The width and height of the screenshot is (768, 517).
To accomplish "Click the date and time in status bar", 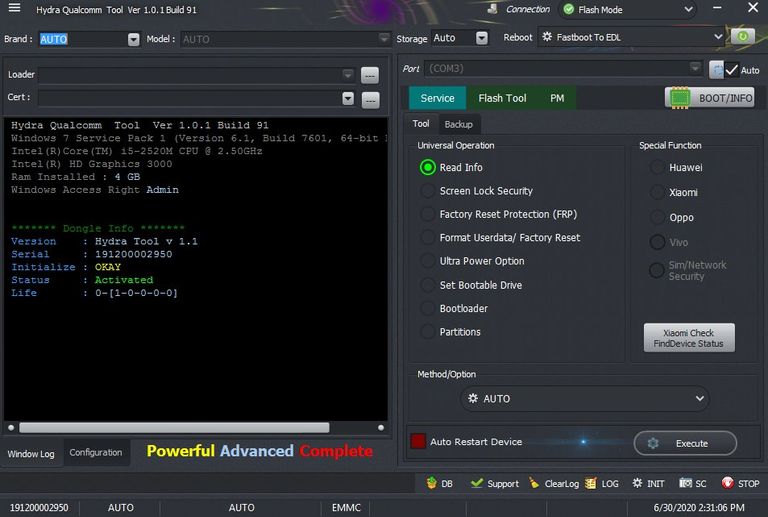I will point(699,507).
